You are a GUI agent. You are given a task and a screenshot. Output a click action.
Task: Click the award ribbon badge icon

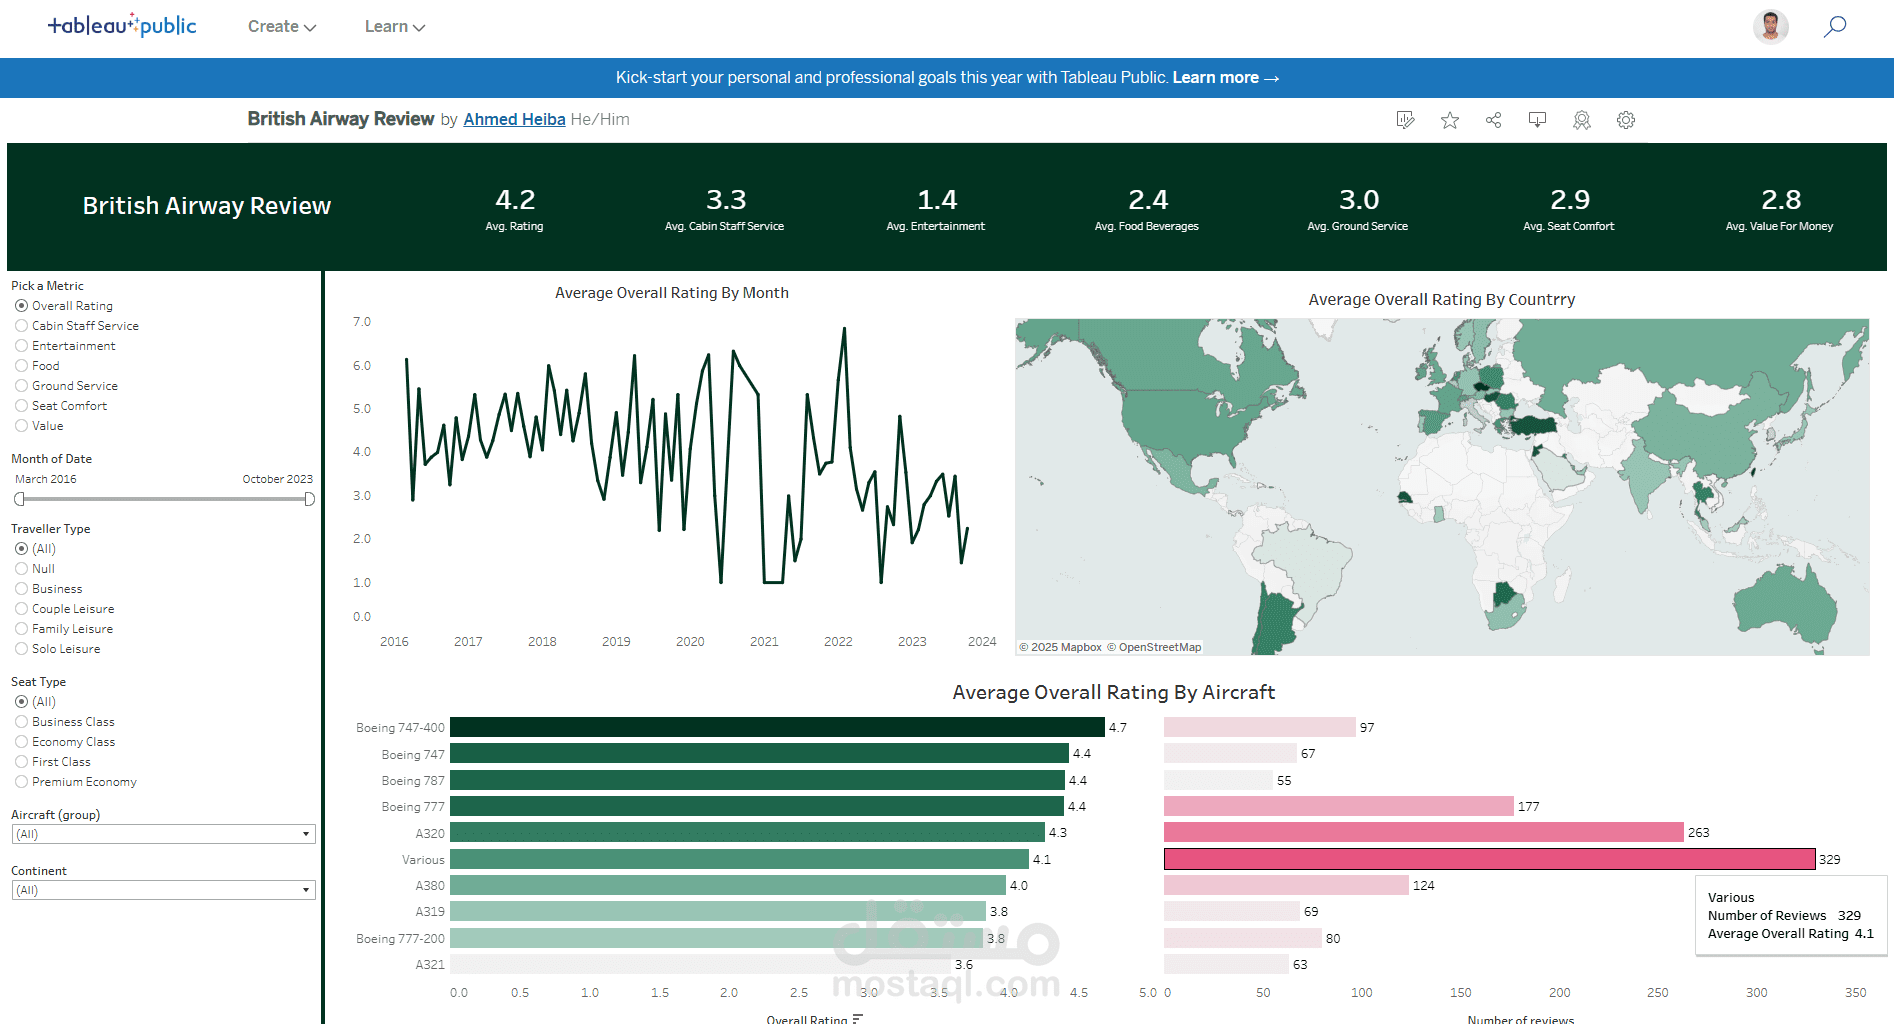tap(1582, 120)
